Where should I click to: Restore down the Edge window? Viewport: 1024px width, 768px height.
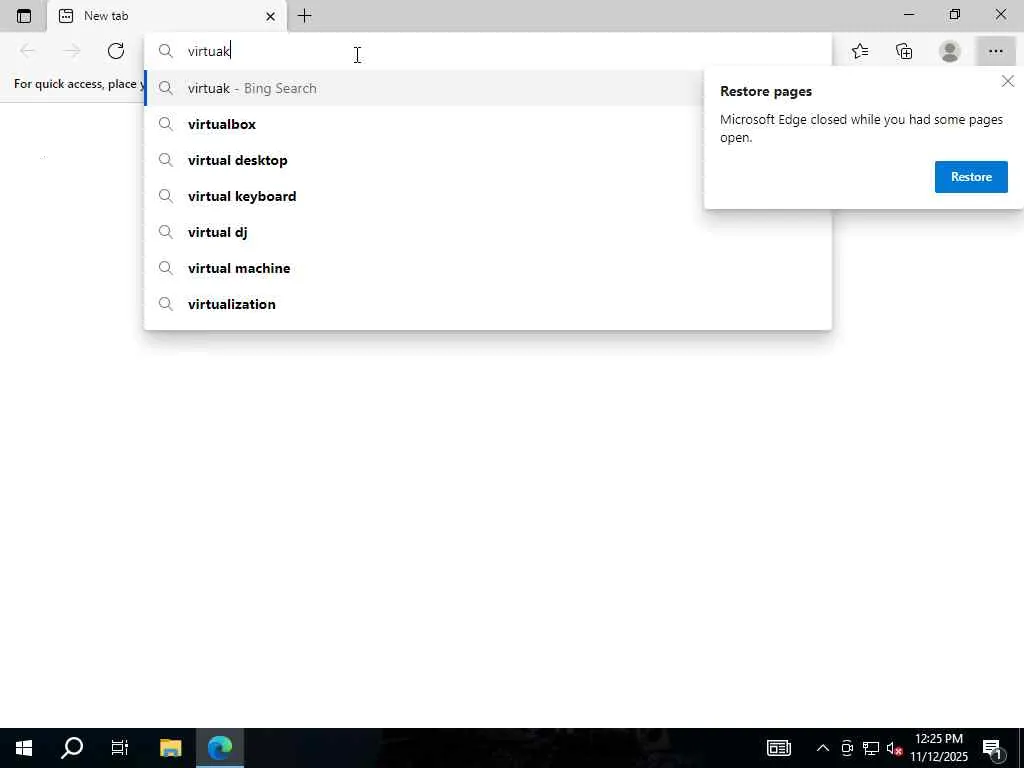955,14
